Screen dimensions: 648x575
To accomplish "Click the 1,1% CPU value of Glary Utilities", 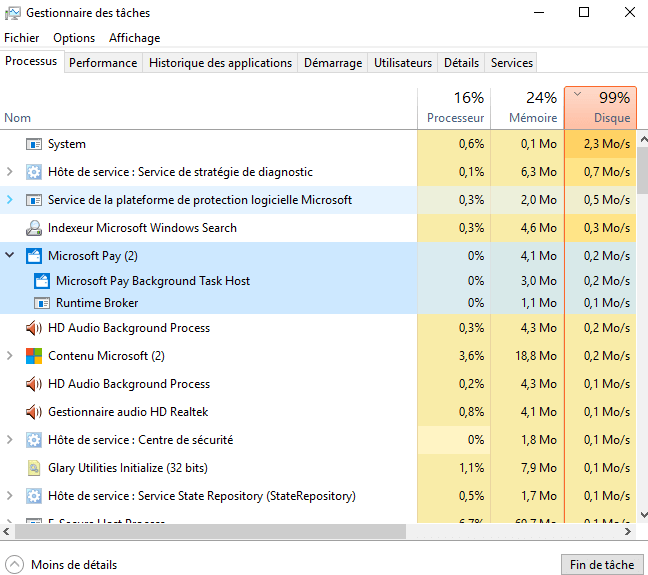I will click(471, 468).
